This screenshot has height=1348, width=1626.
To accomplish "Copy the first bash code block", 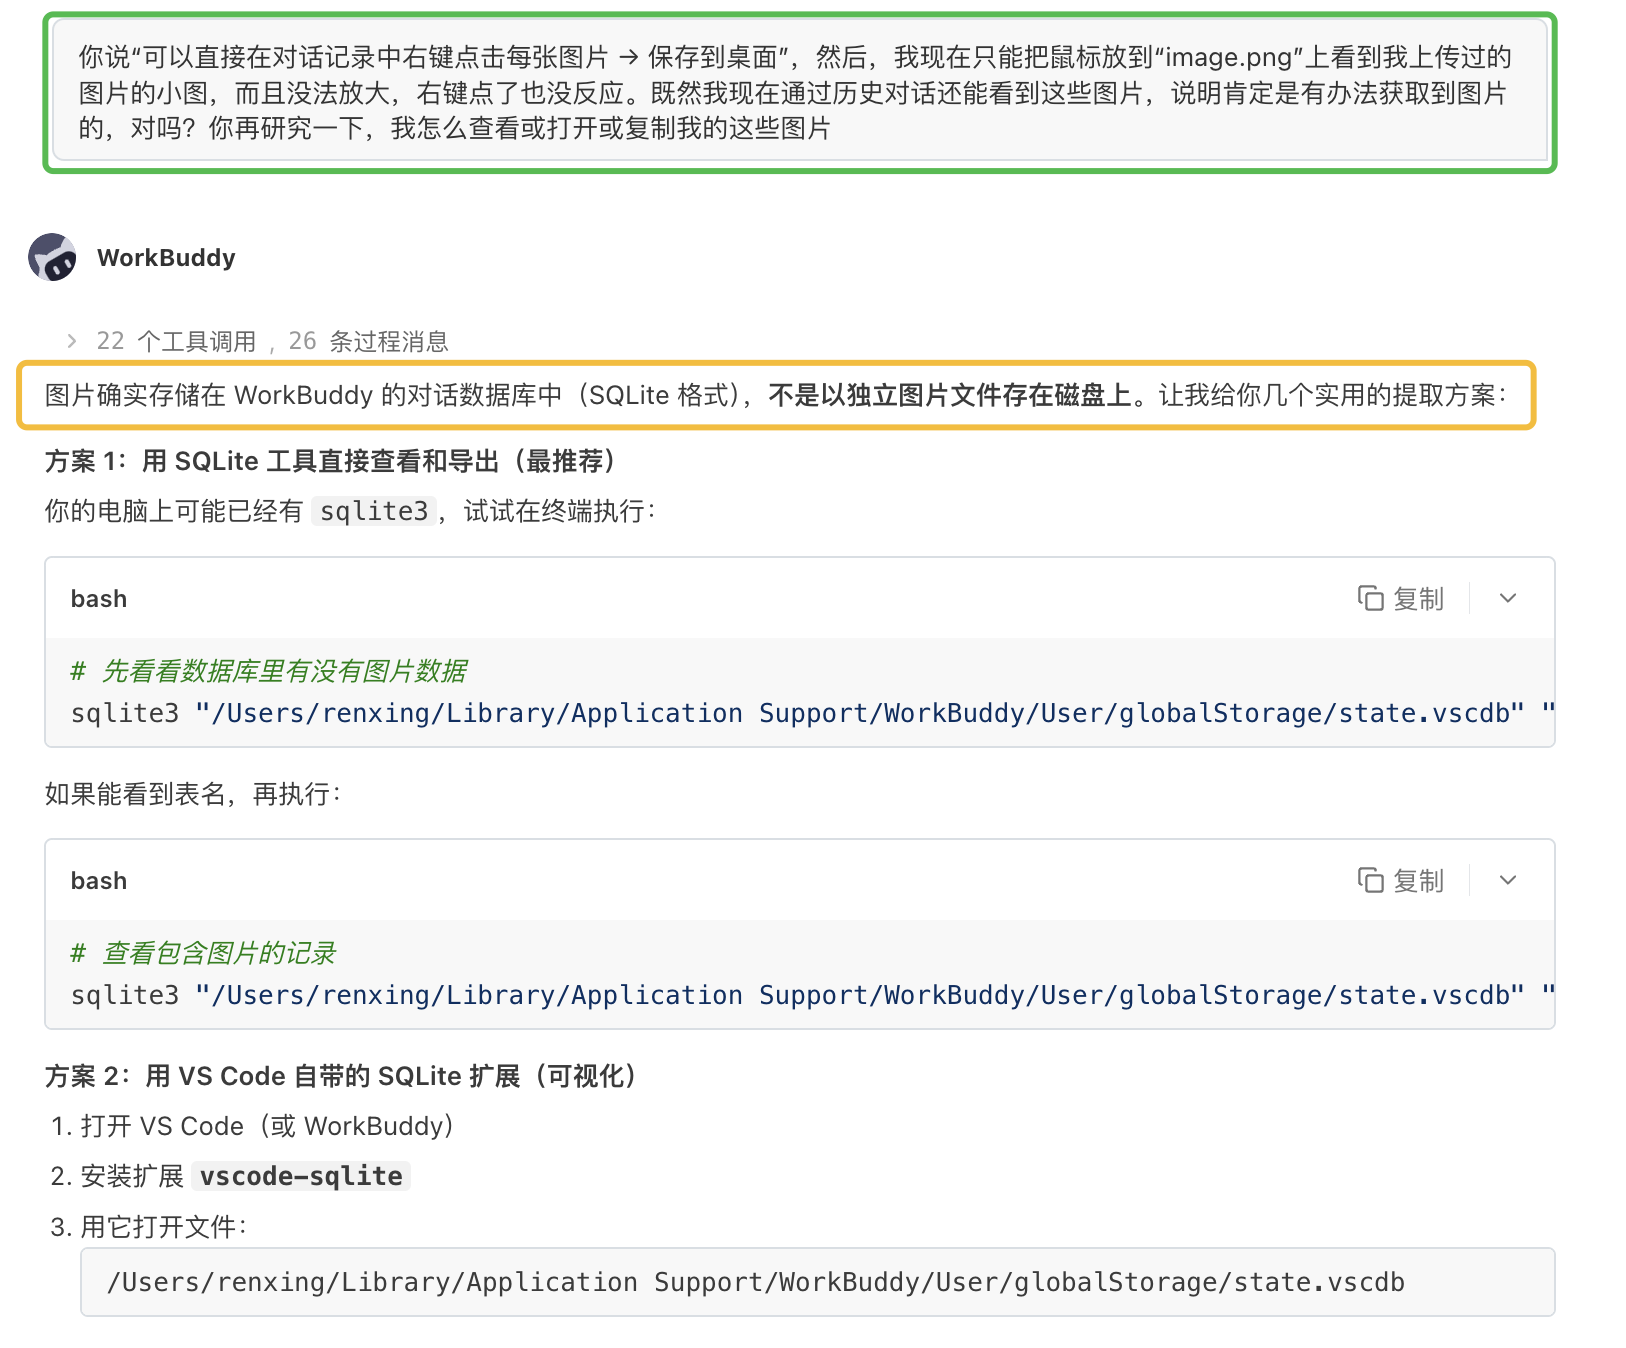I will 1401,598.
